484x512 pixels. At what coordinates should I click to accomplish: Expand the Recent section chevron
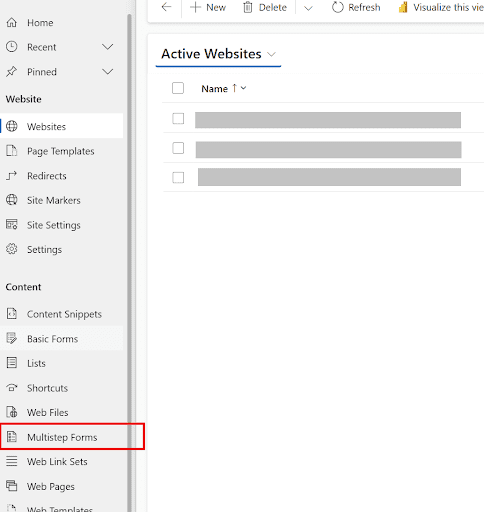pyautogui.click(x=107, y=47)
